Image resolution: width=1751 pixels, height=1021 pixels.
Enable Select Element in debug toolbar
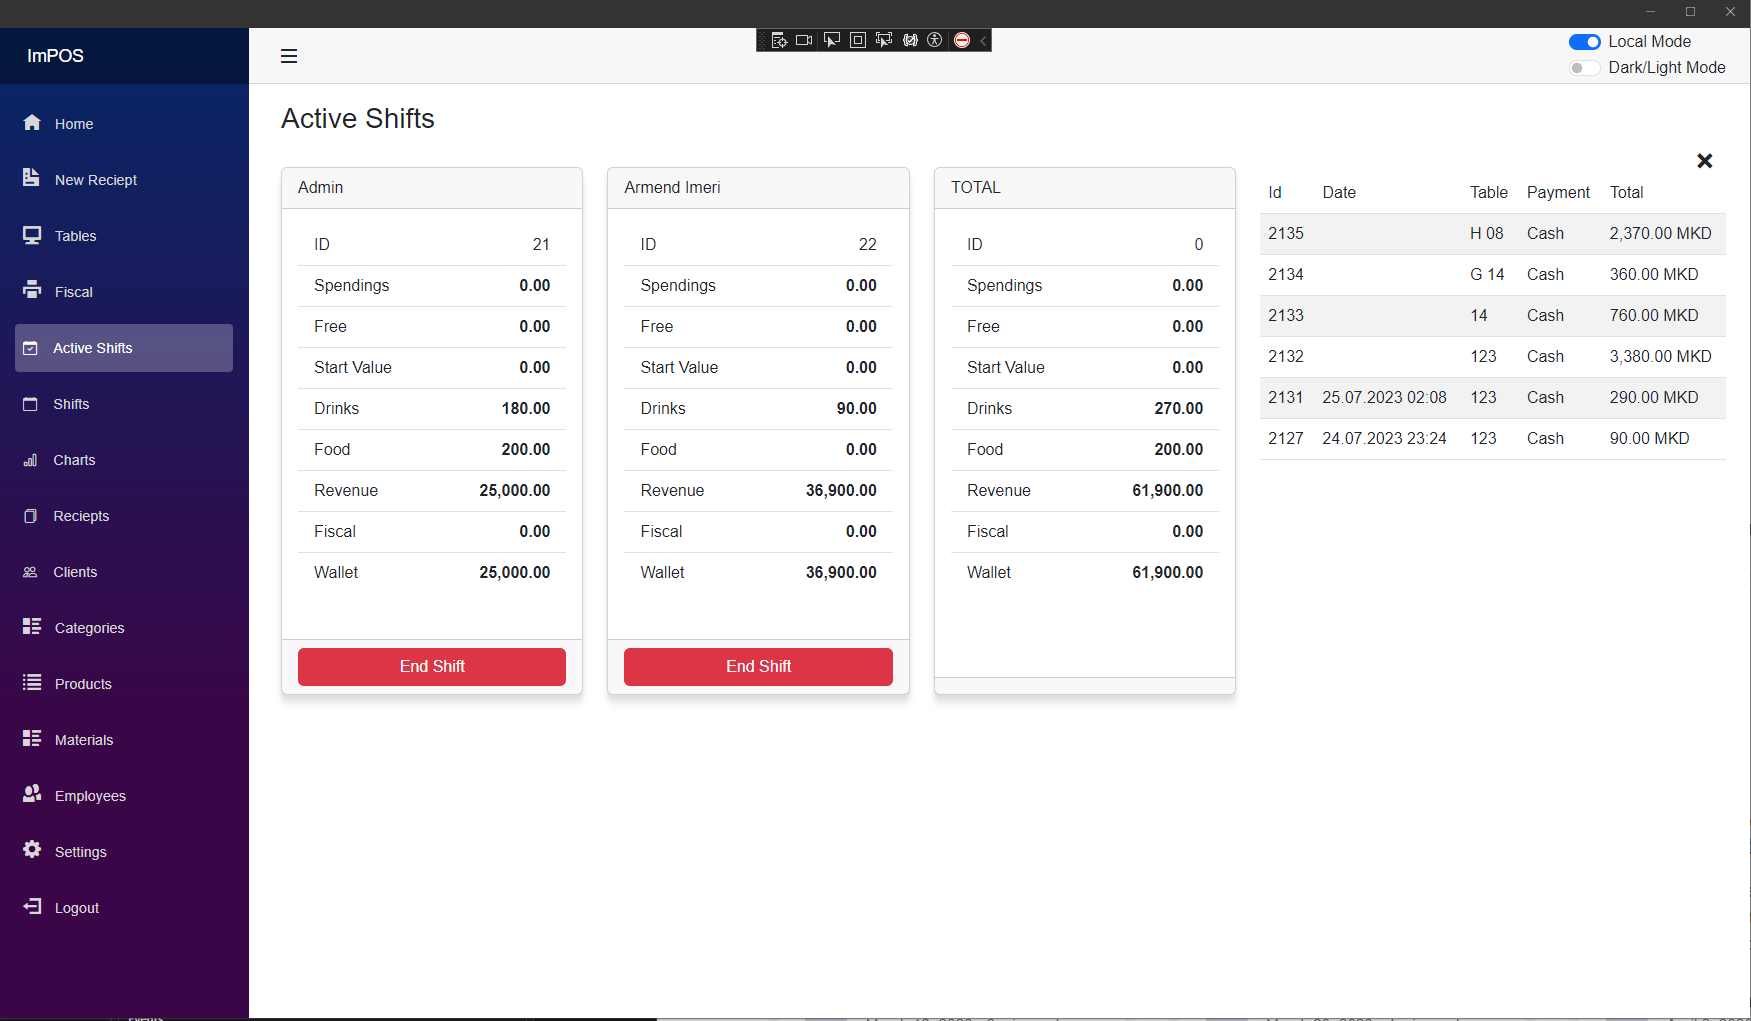(831, 40)
